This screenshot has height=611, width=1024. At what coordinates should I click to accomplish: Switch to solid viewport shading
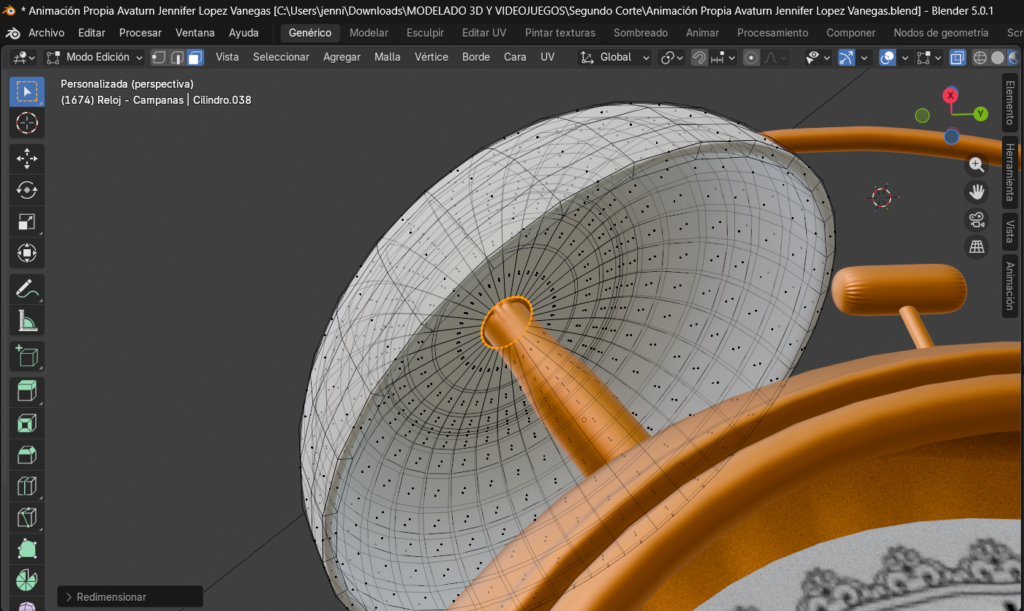coord(997,57)
